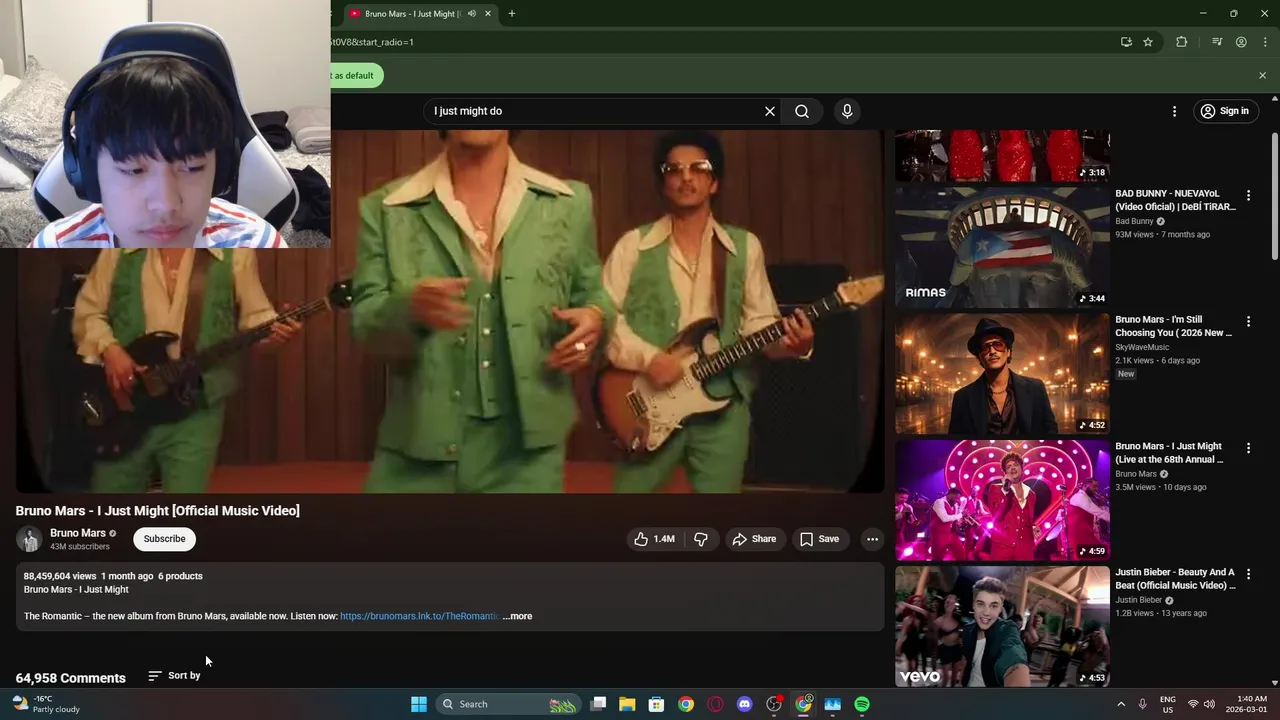Viewport: 1280px width, 720px height.
Task: Open YouTube settings three-dot menu beside Sign in
Action: [1174, 111]
